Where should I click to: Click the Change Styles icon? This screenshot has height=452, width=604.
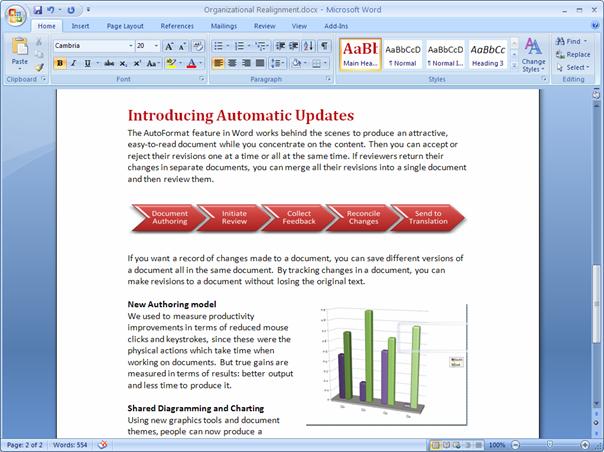(533, 52)
